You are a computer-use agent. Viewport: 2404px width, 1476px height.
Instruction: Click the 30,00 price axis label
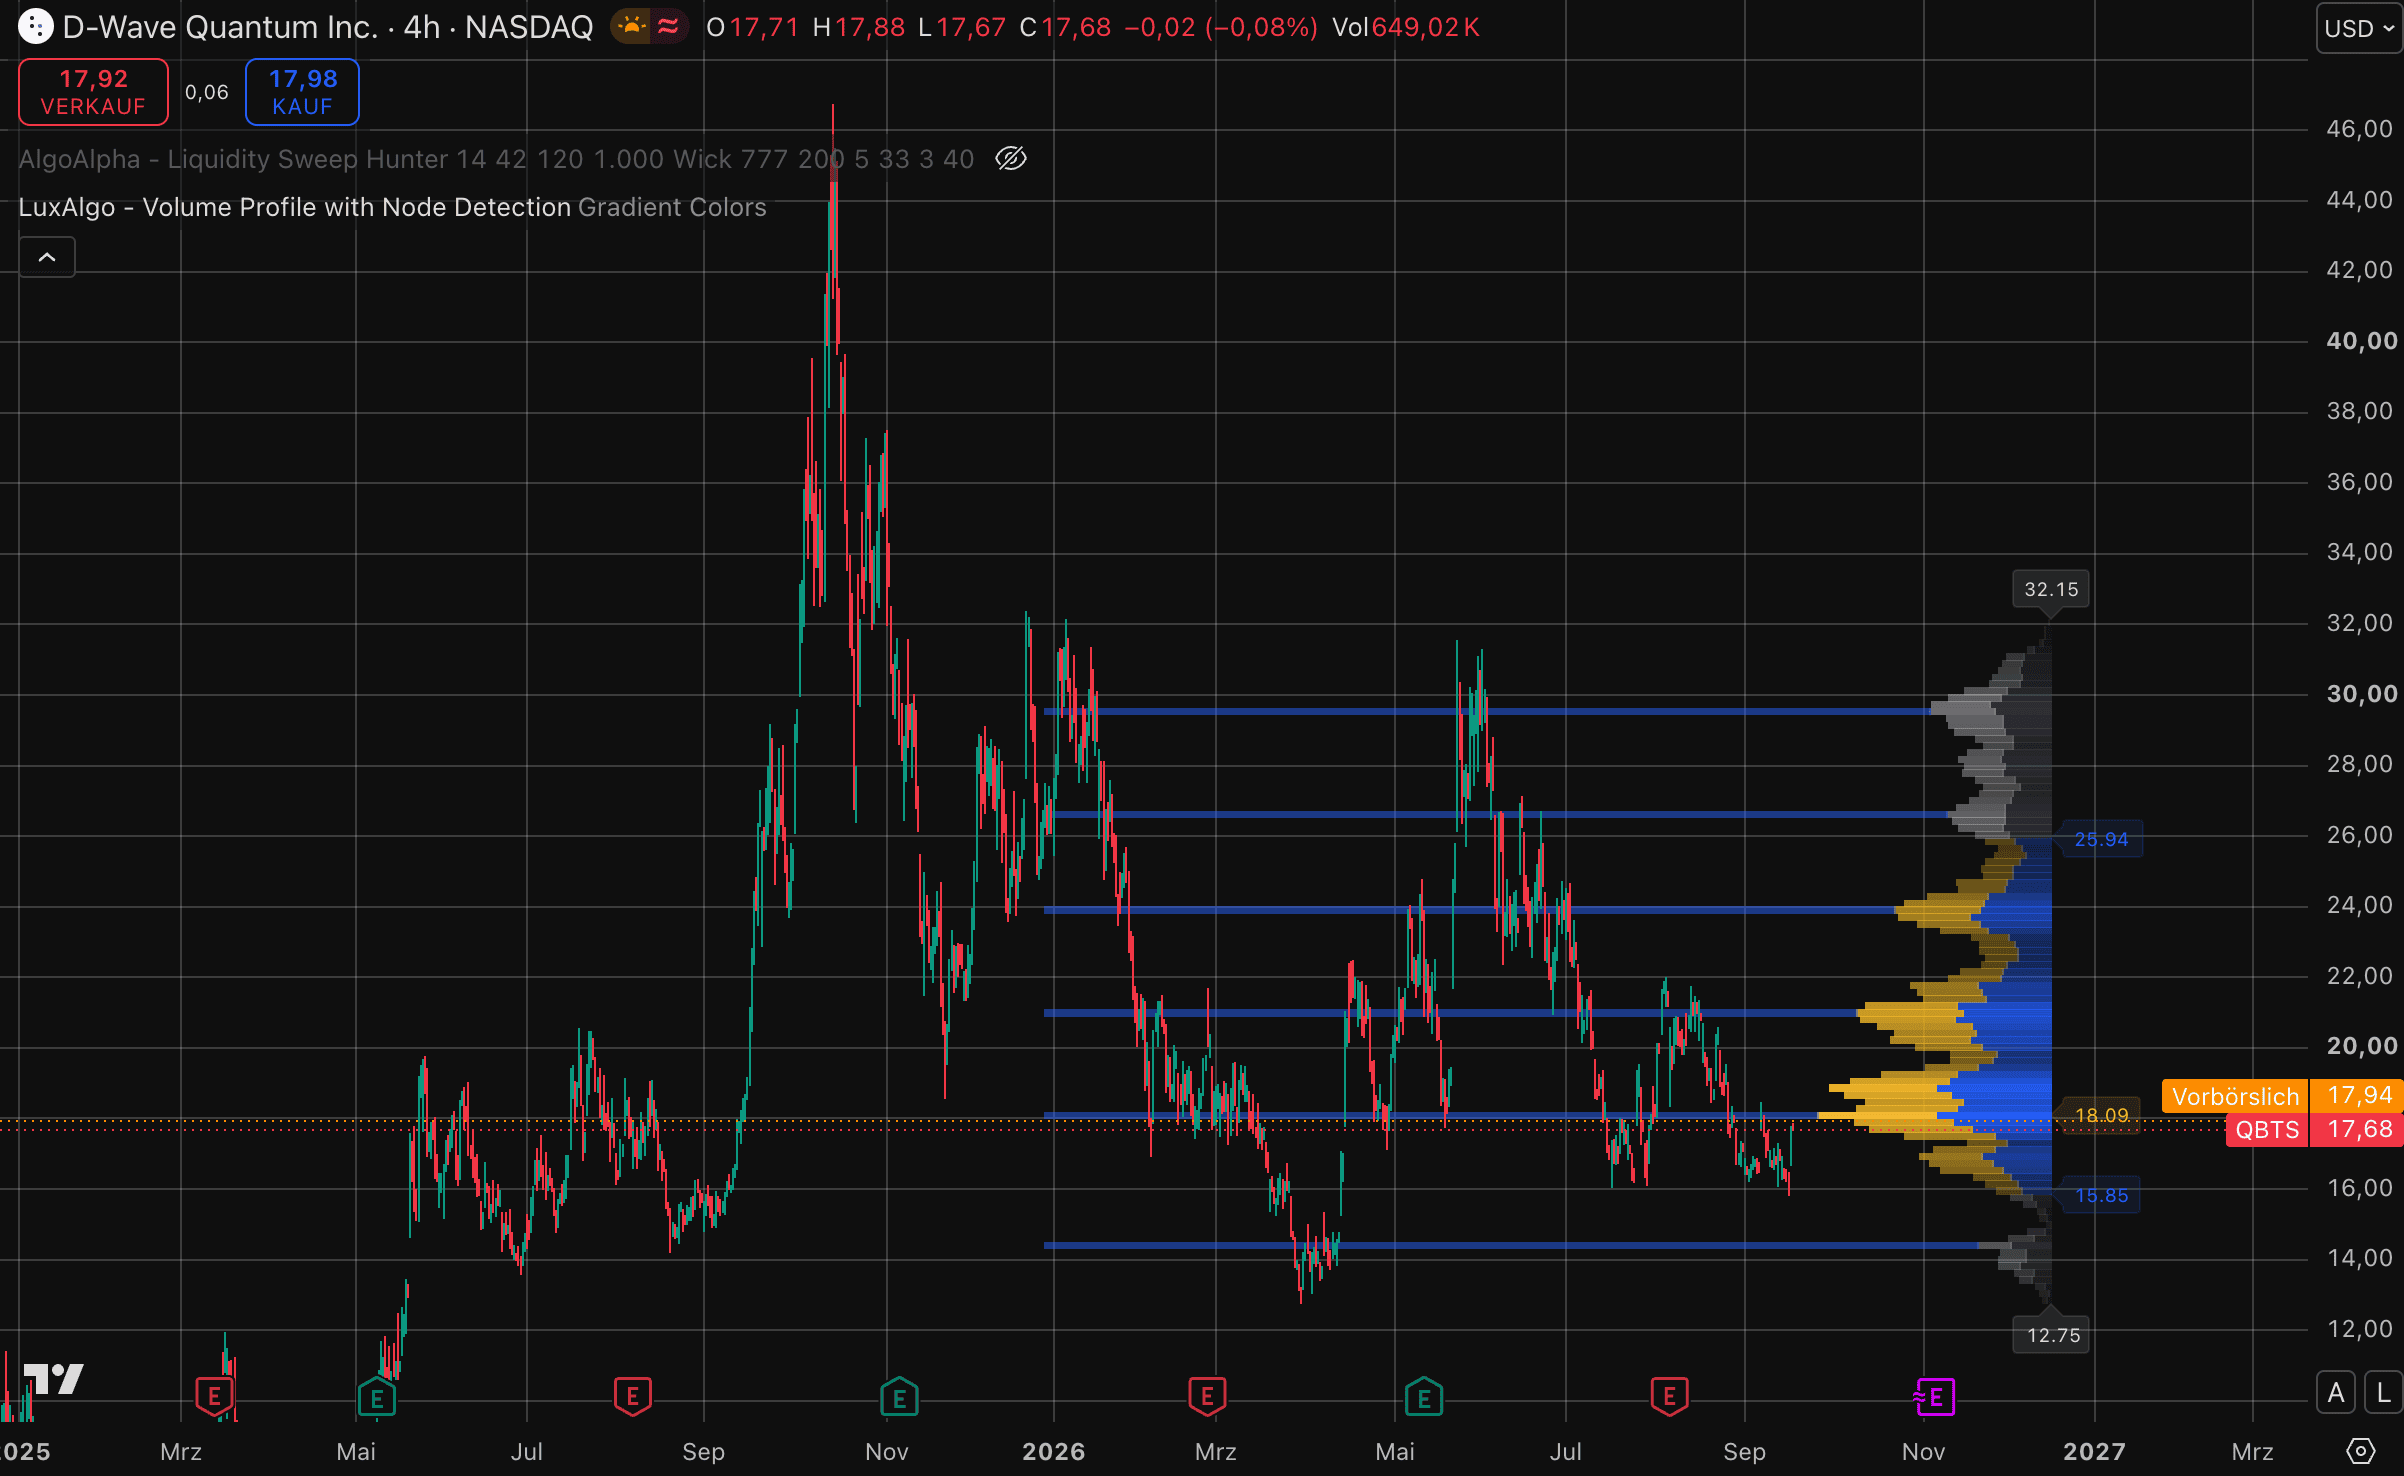tap(2361, 694)
